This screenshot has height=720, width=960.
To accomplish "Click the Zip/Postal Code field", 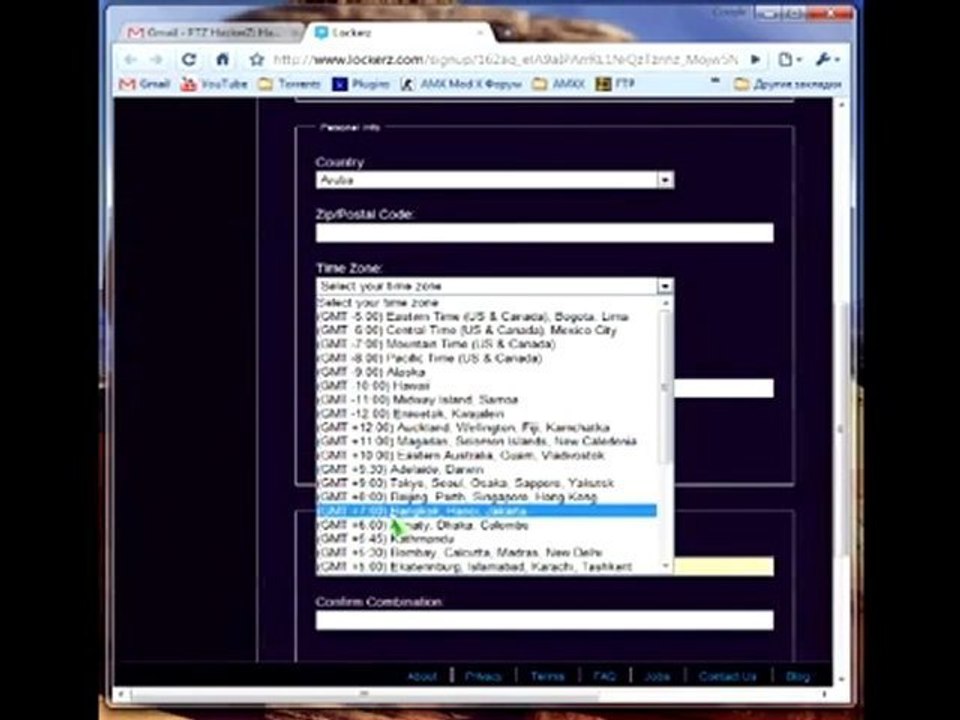I will click(x=544, y=233).
